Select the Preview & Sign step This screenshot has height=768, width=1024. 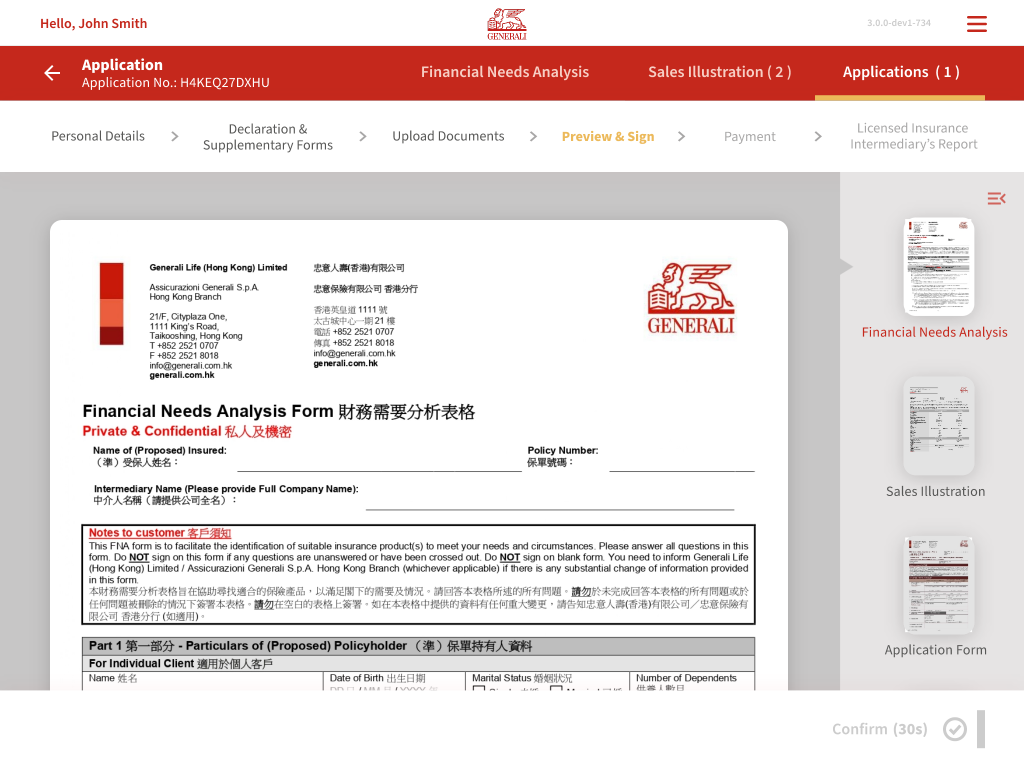pos(608,136)
